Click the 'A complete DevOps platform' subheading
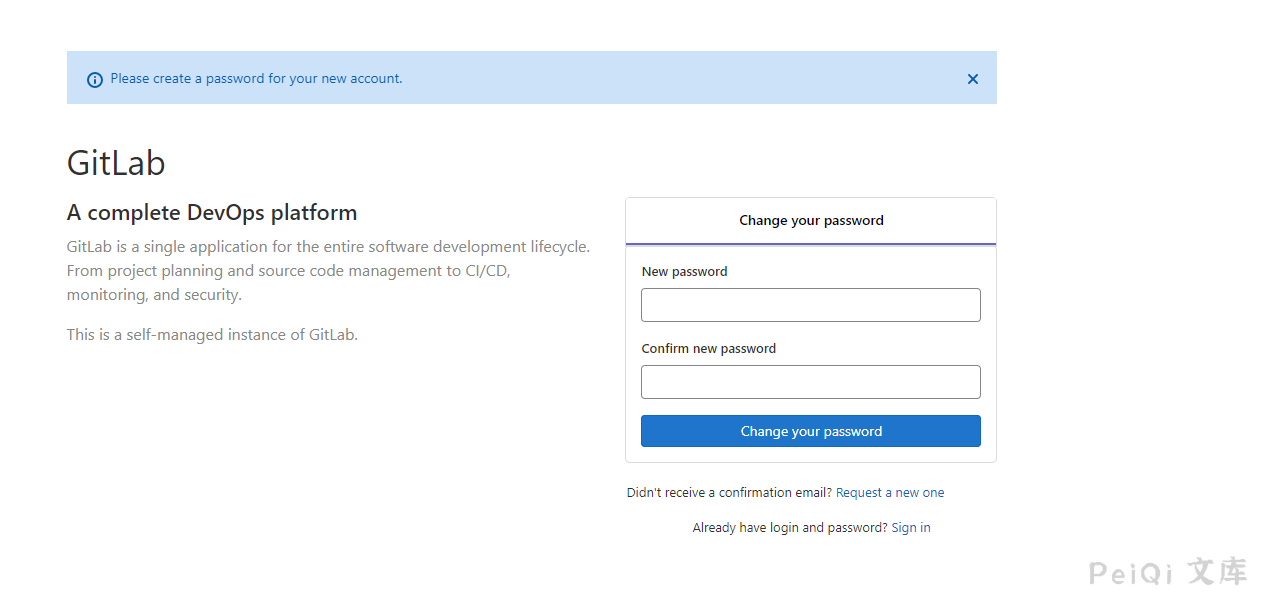The height and width of the screenshot is (613, 1261). click(212, 213)
